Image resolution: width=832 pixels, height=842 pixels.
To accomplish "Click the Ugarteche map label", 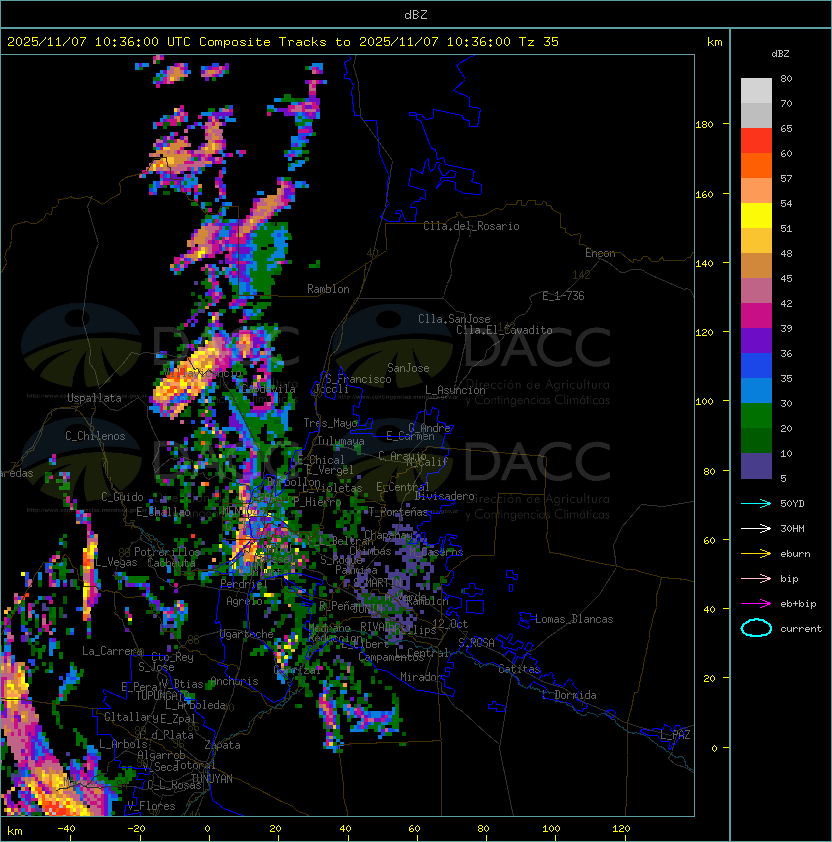I will pyautogui.click(x=247, y=634).
